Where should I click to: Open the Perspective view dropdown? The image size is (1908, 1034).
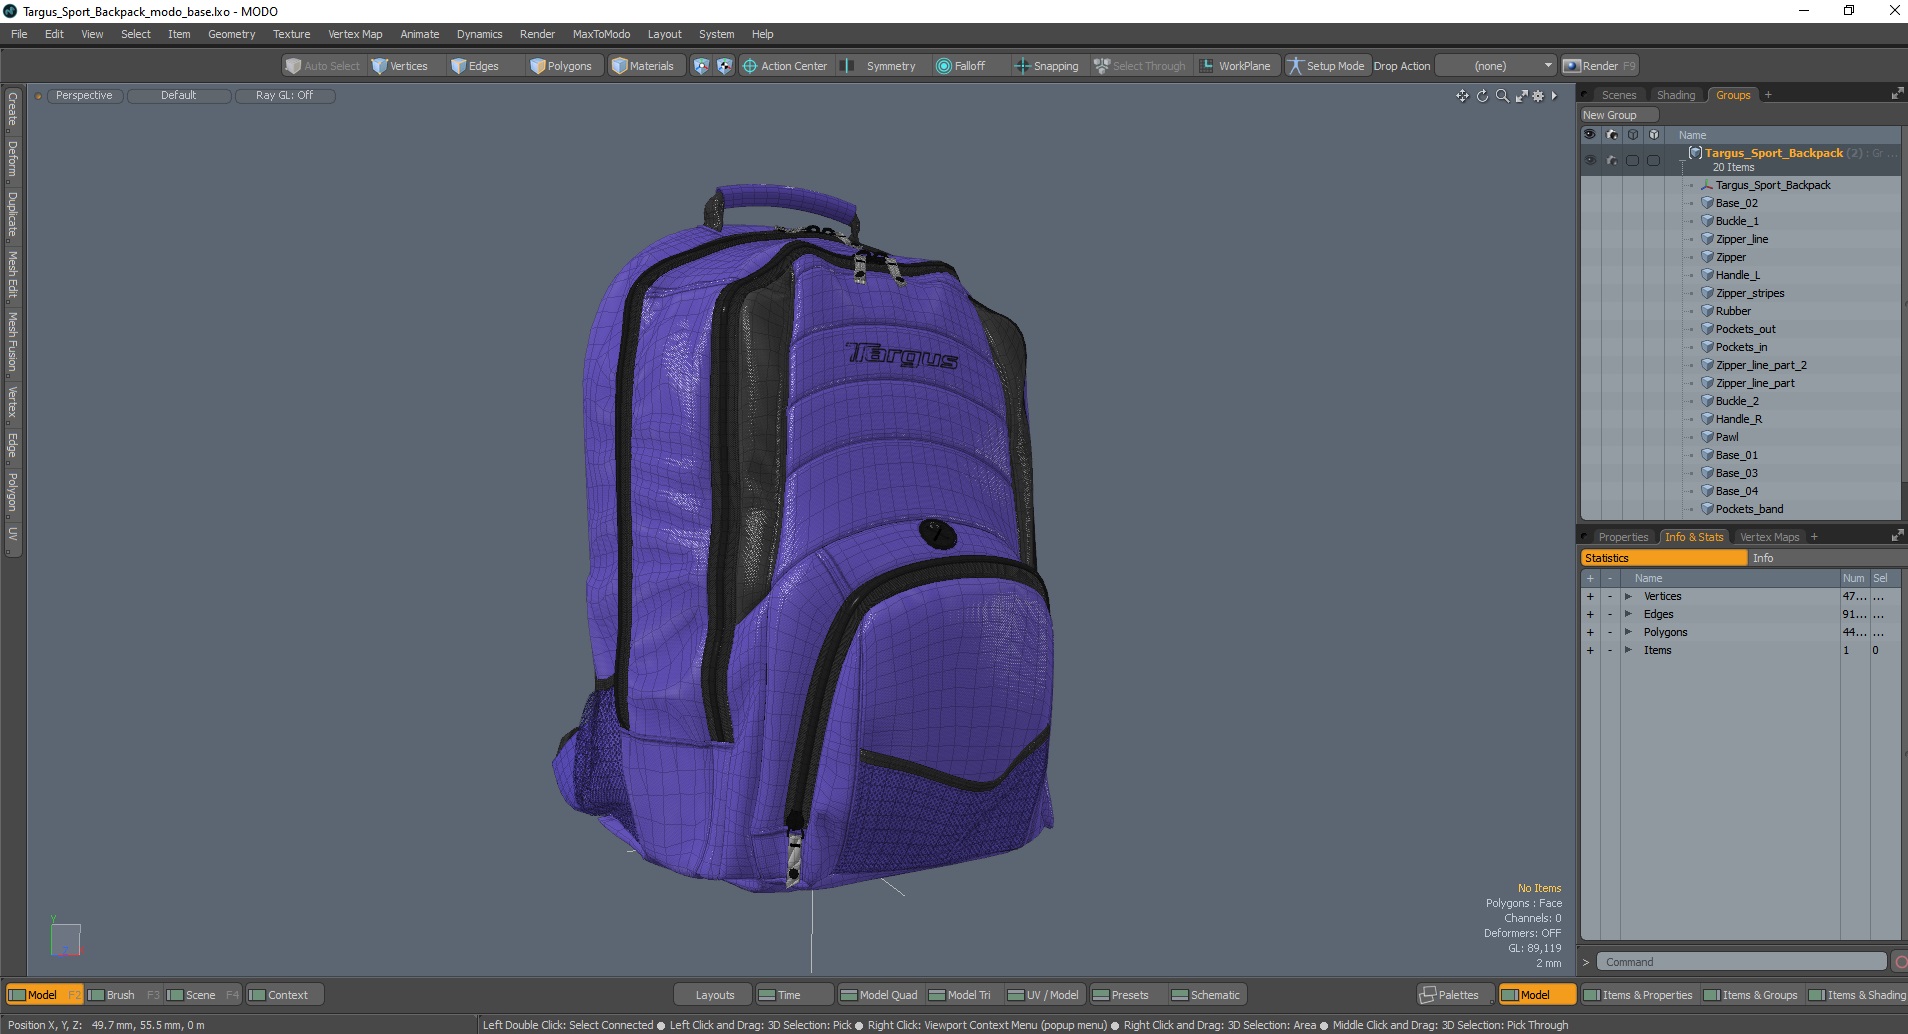tap(84, 96)
